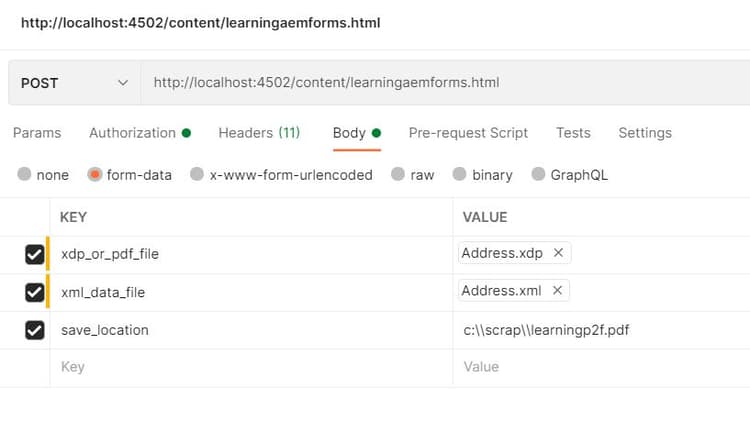The image size is (750, 421).
Task: Select the form-data body type
Action: (x=95, y=175)
